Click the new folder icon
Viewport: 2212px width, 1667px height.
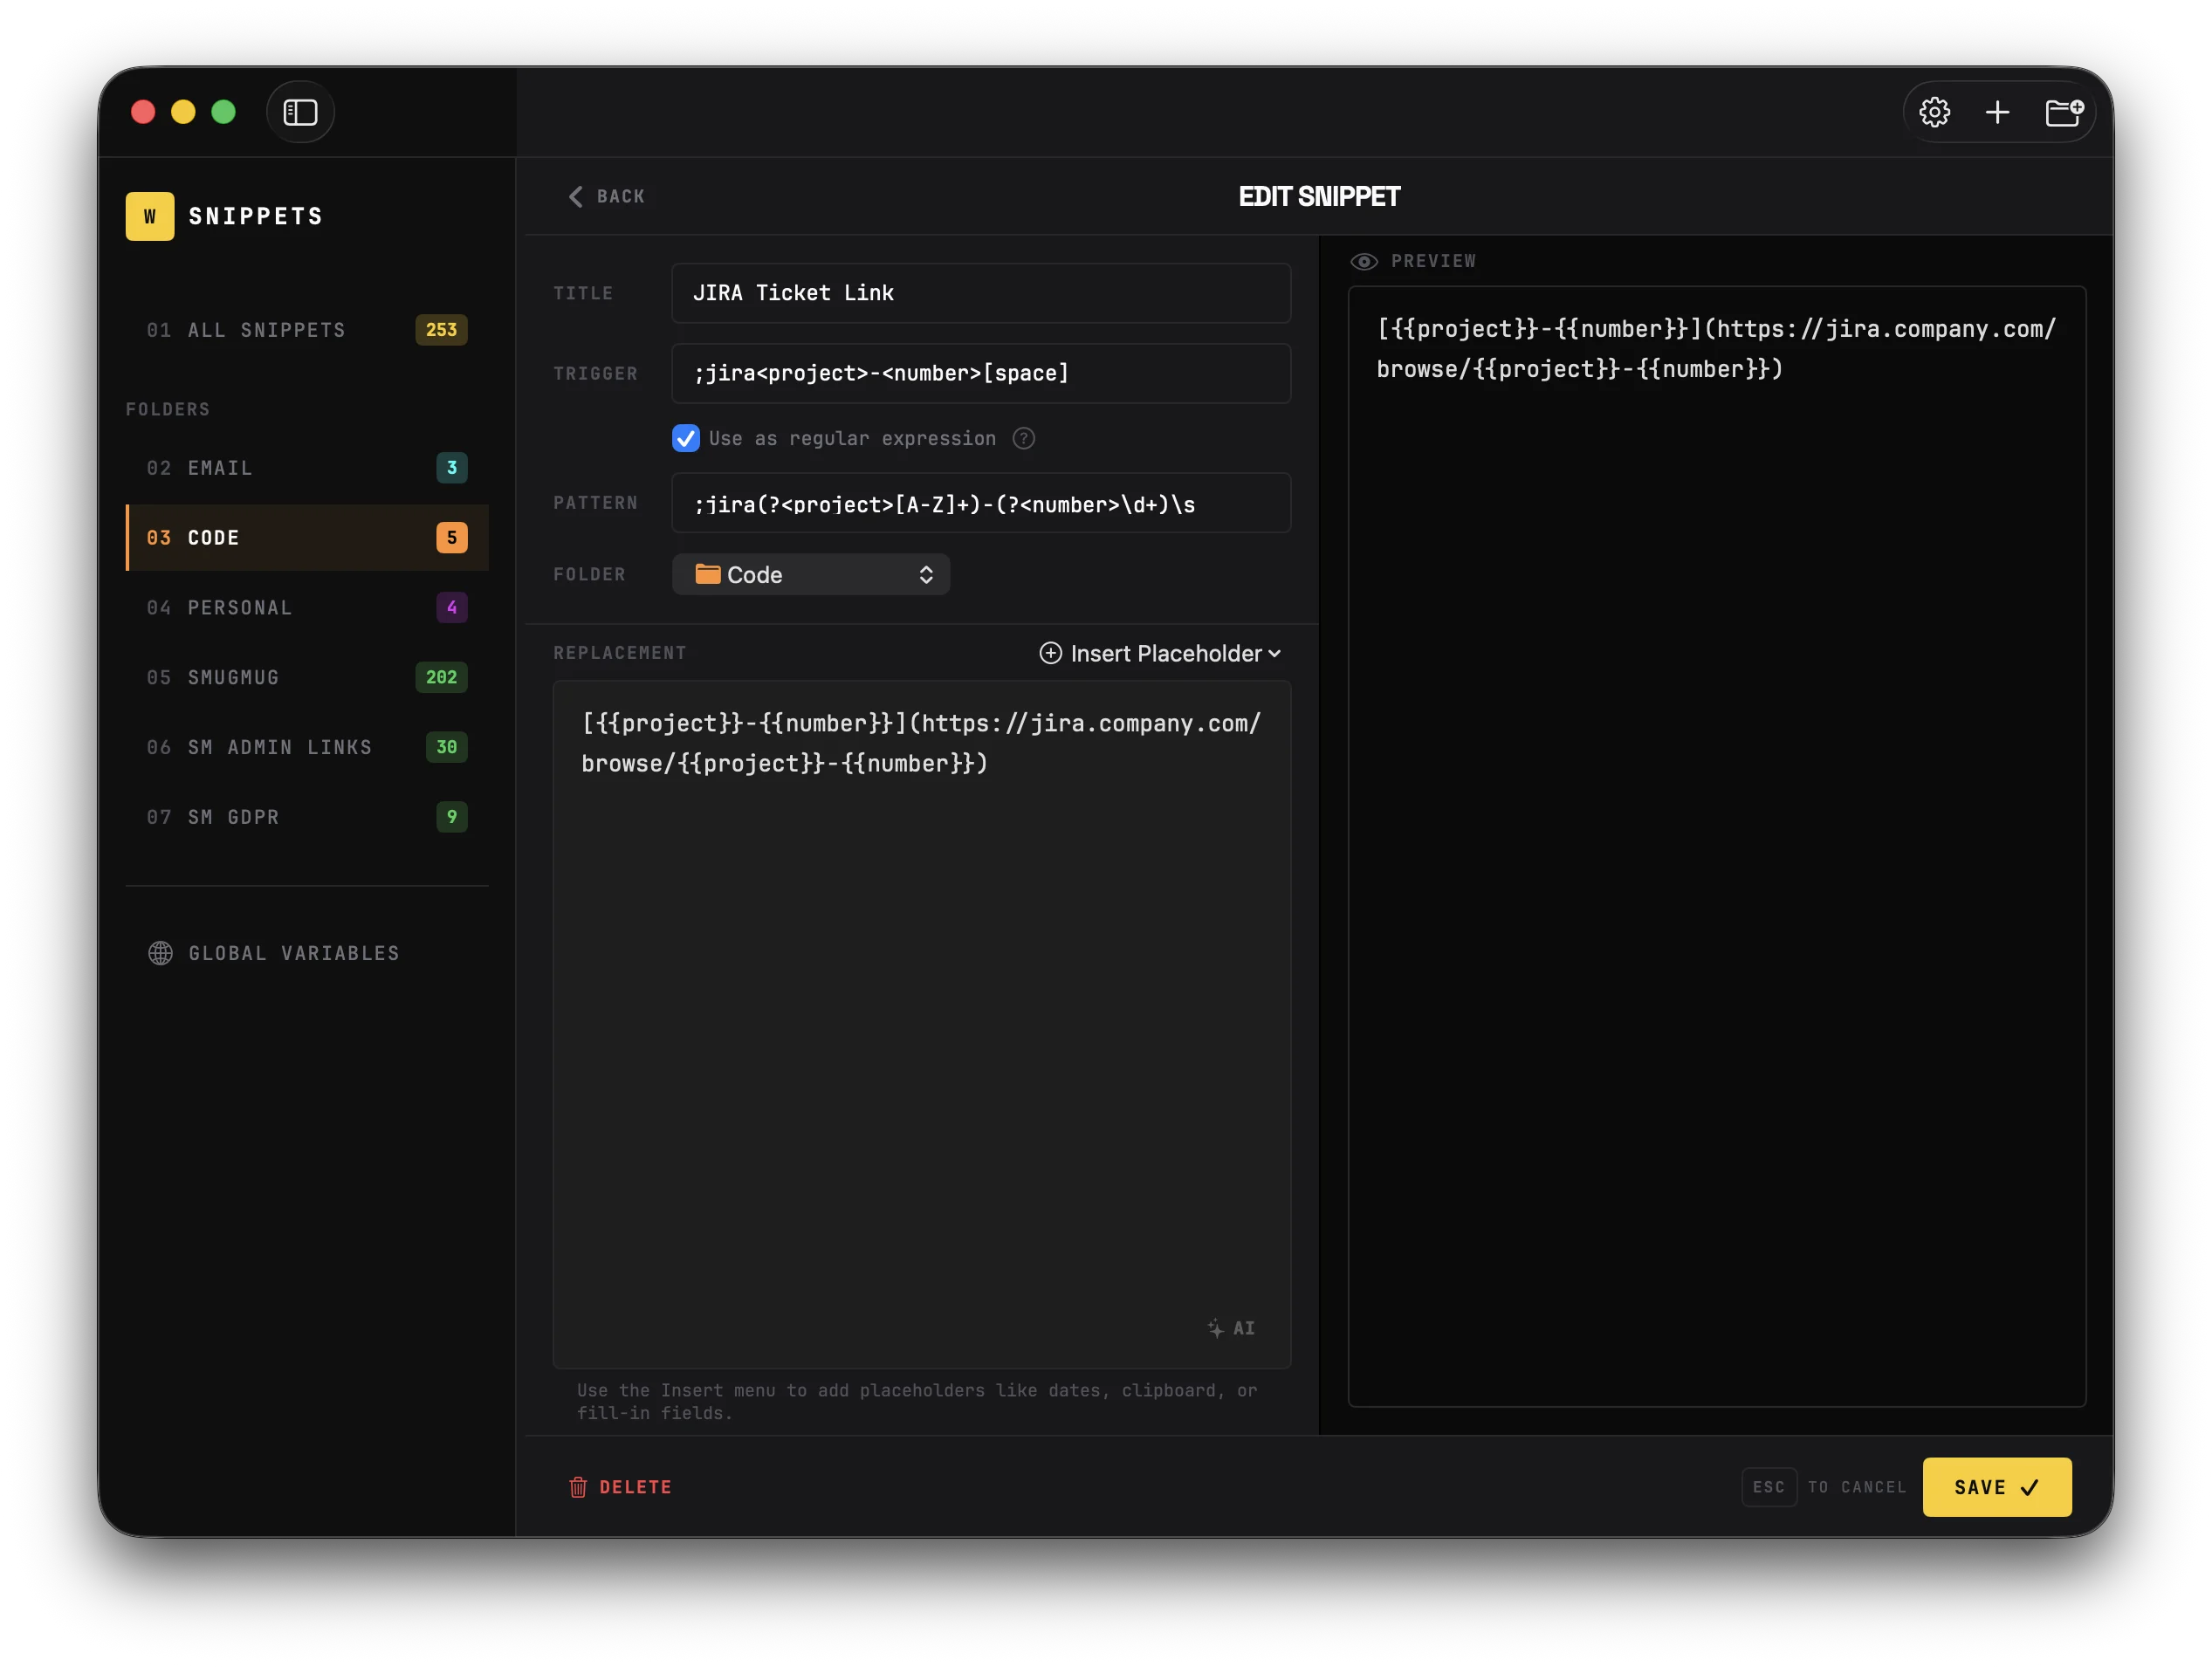coord(2063,112)
